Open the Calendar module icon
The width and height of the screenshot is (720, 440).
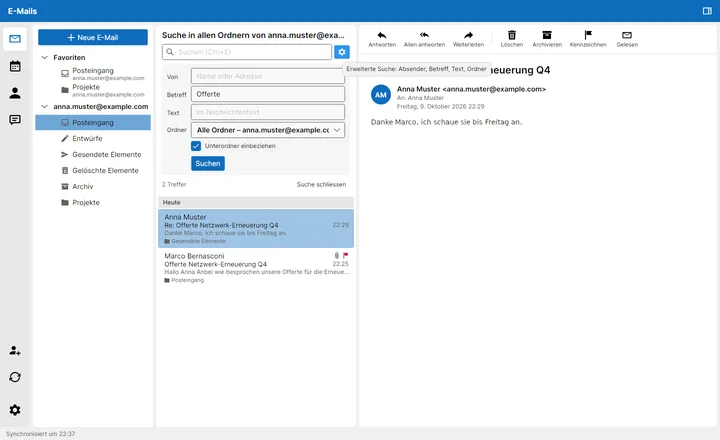[x=15, y=66]
